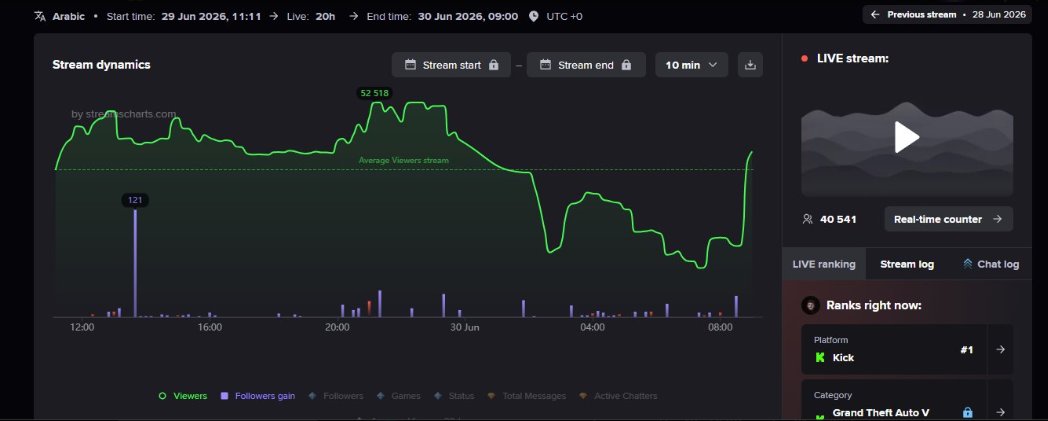Screen dimensions: 1048x421
Task: Click the calendar icon in Stream end
Action: (545, 65)
